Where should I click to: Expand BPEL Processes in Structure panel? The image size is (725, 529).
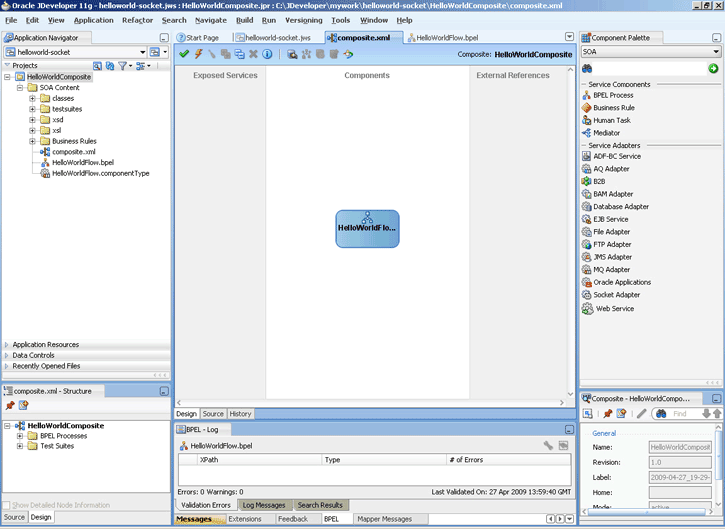pyautogui.click(x=20, y=436)
